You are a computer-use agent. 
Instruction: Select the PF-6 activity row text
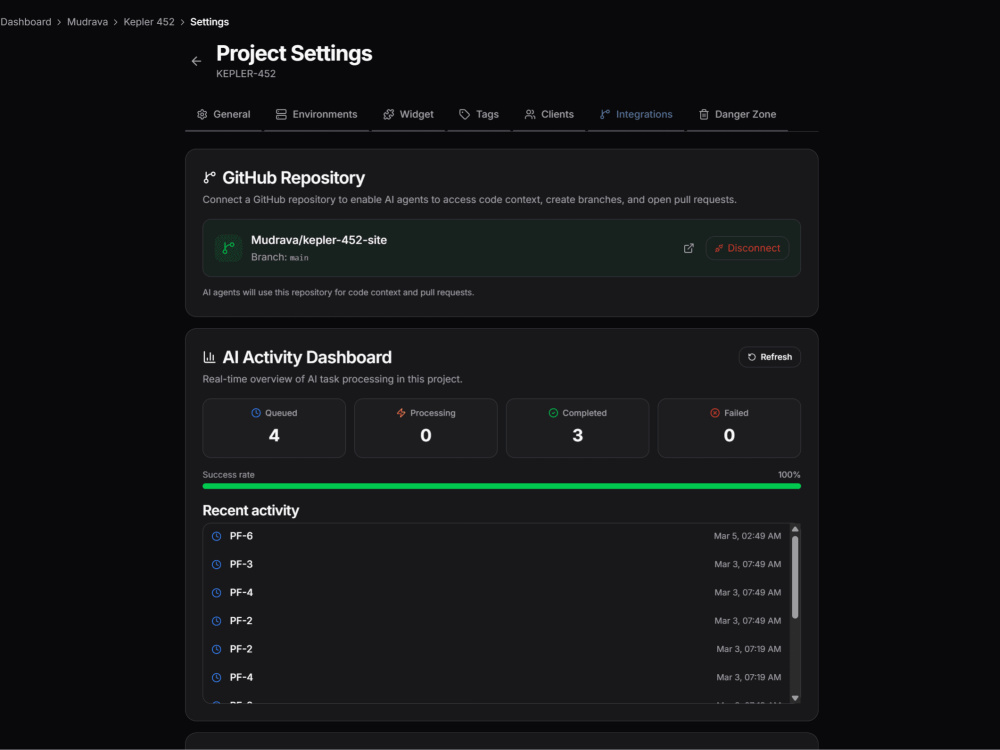(241, 536)
